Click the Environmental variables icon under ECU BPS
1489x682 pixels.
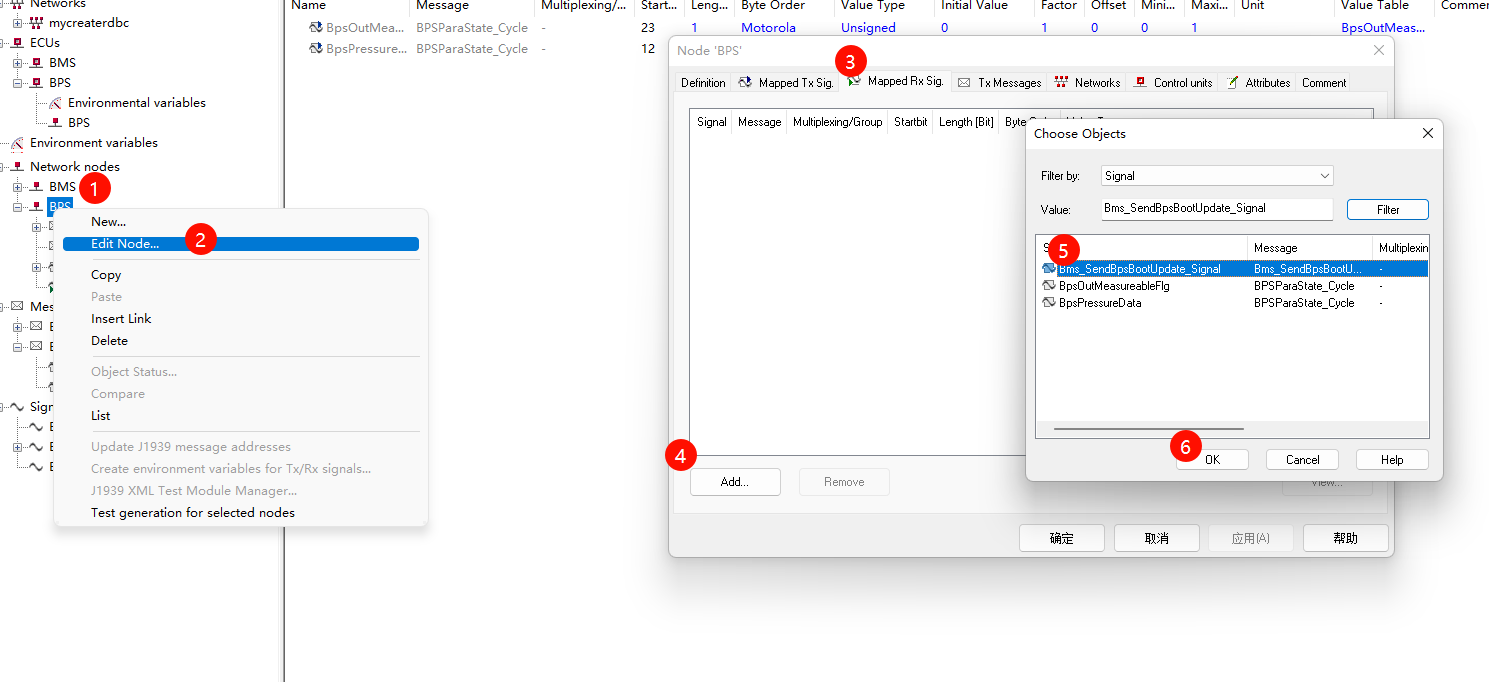(56, 103)
